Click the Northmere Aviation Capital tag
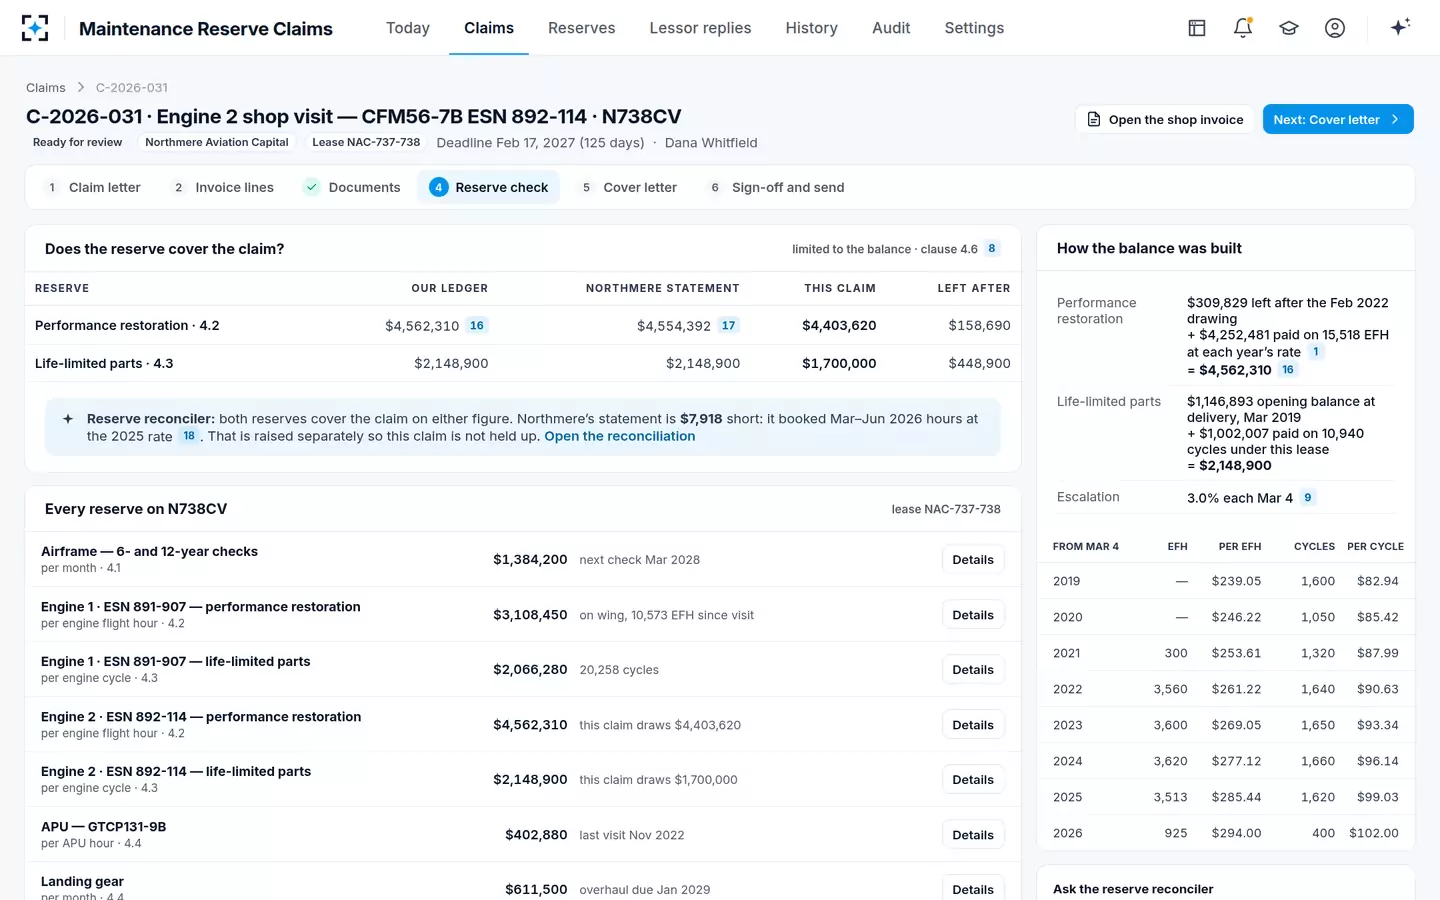The width and height of the screenshot is (1440, 900). click(217, 142)
